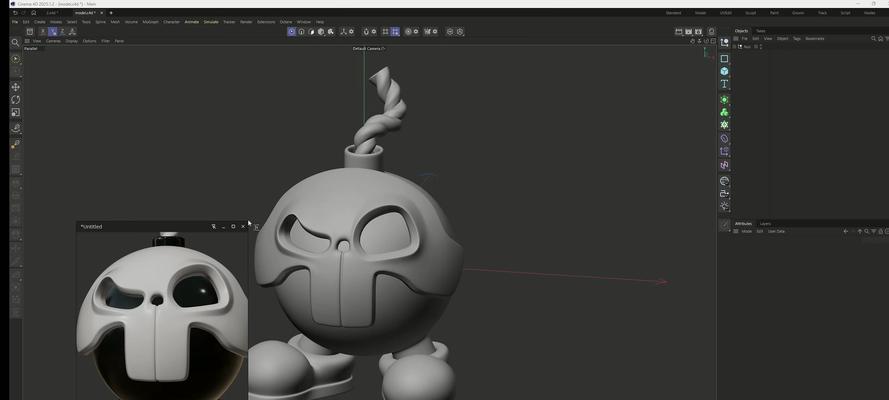Screen dimensions: 889x400
Task: Open the Extensions menu
Action: (266, 22)
